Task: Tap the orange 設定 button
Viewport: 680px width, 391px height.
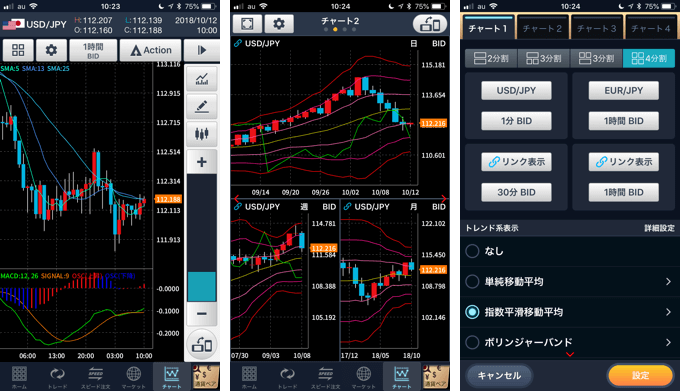Action: click(641, 375)
